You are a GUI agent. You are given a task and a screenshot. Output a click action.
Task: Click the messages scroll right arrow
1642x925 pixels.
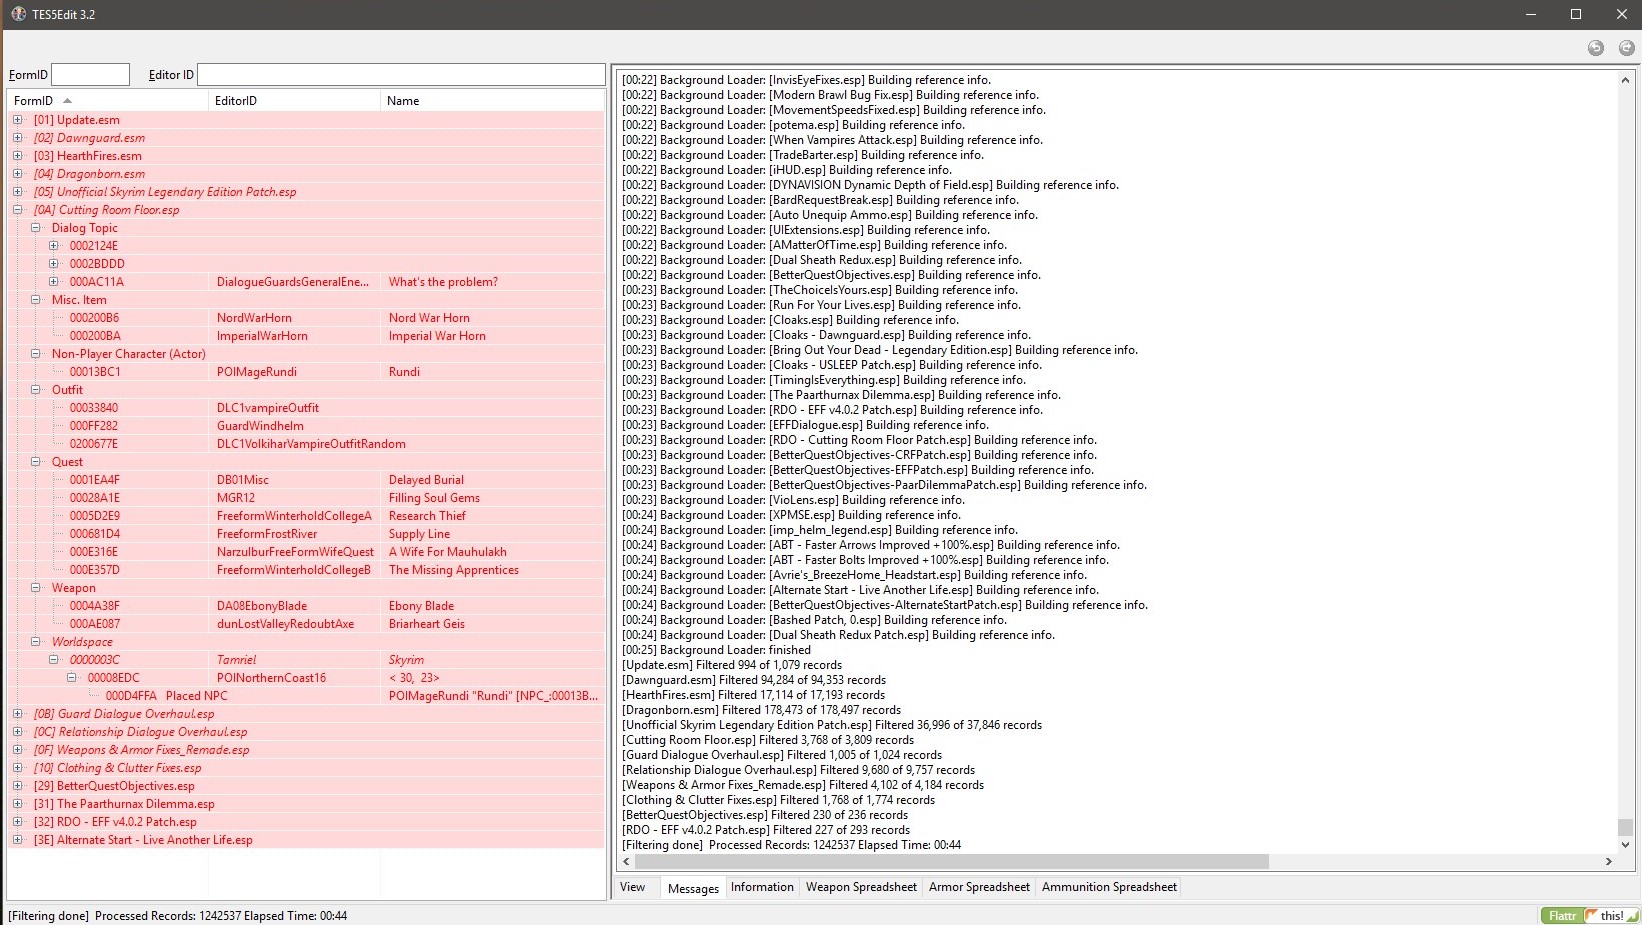pyautogui.click(x=1609, y=861)
